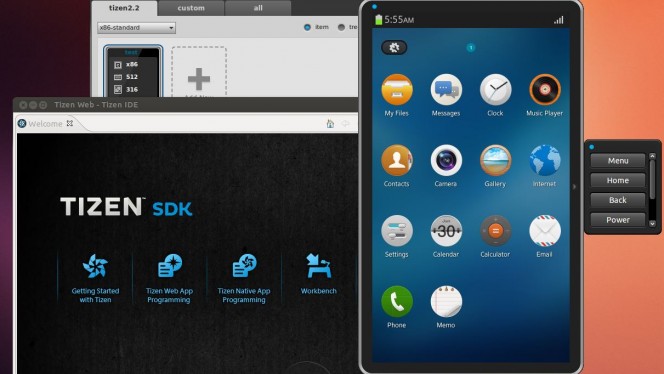Image resolution: width=664 pixels, height=374 pixels.
Task: Open Tizen Web App Programming
Action: (x=169, y=278)
